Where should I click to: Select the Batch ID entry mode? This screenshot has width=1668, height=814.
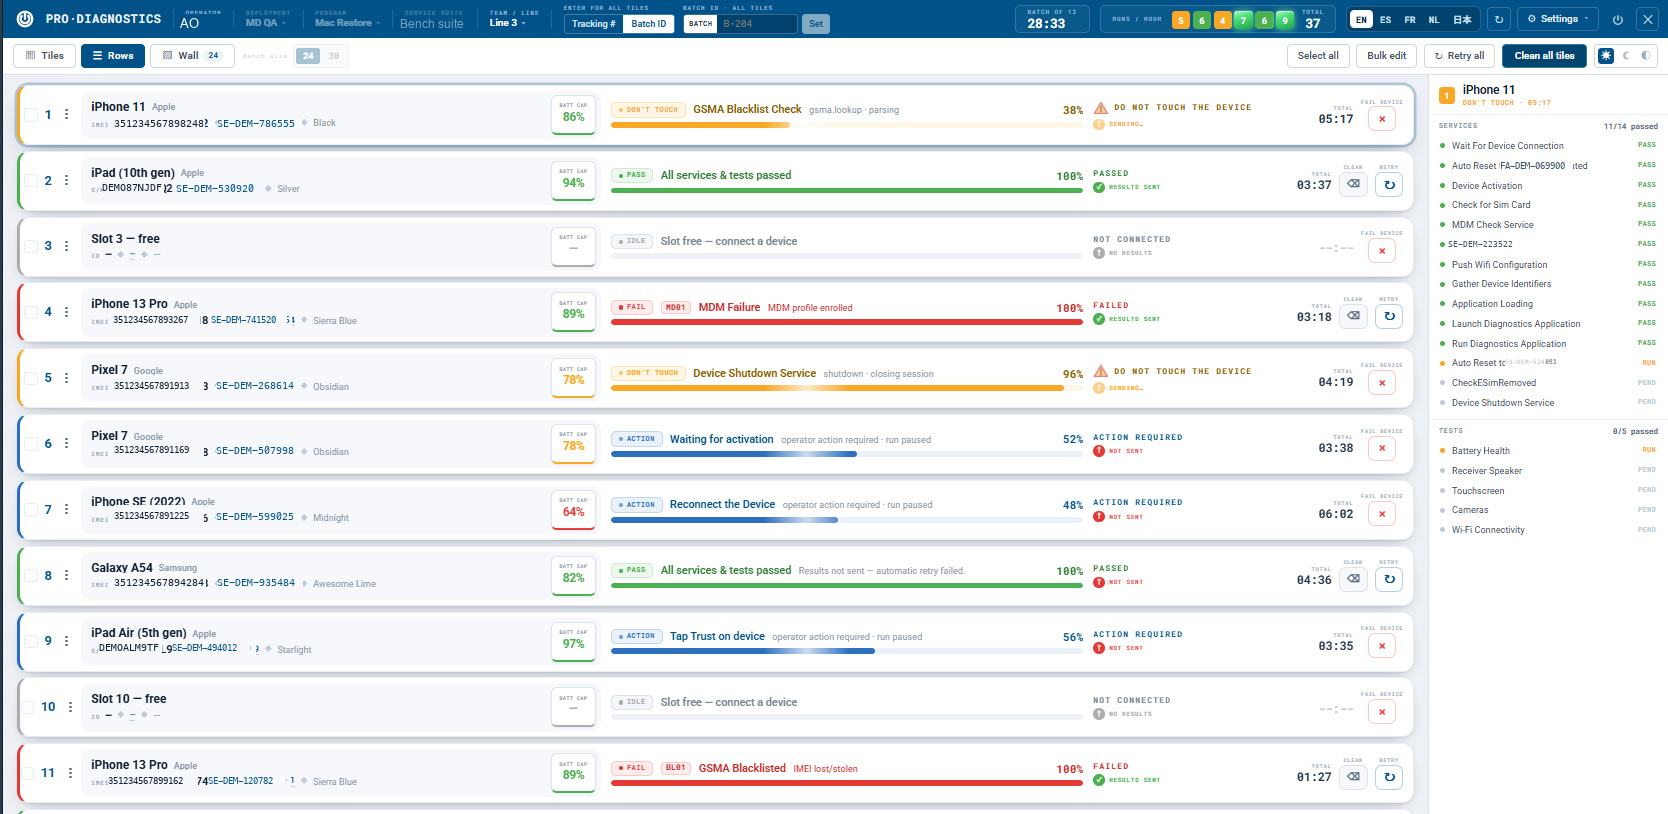649,24
